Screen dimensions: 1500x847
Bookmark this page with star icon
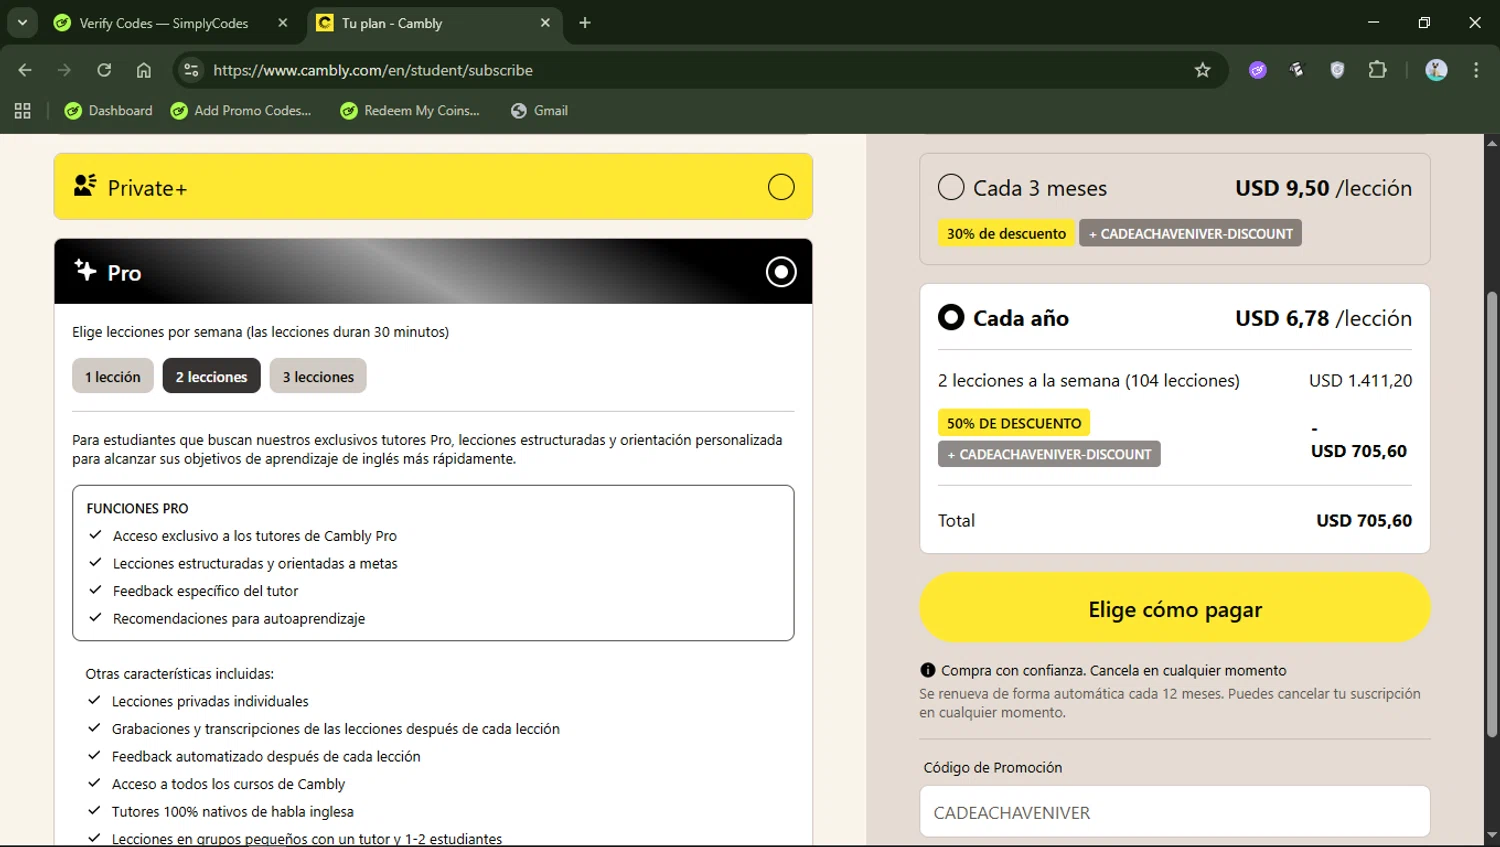(1202, 70)
